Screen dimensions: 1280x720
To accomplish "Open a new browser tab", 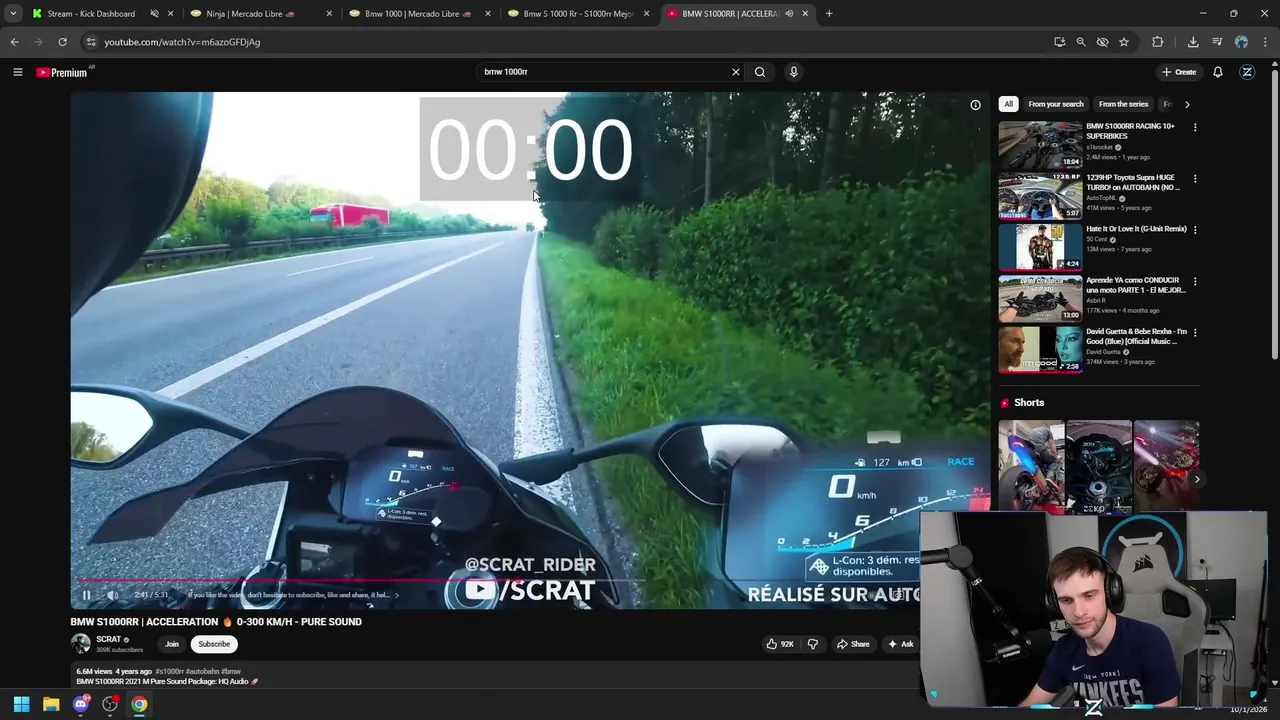I will click(829, 14).
